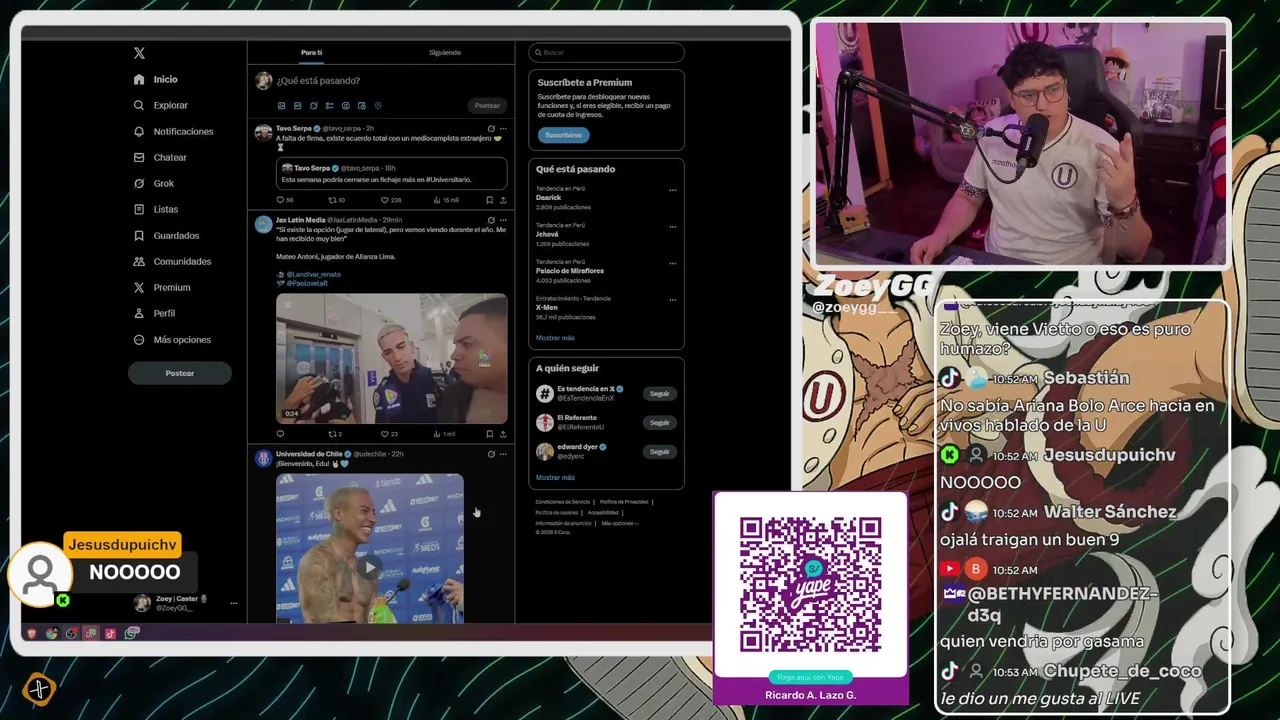Click the Buscar search field
The image size is (1280, 720).
coord(606,52)
